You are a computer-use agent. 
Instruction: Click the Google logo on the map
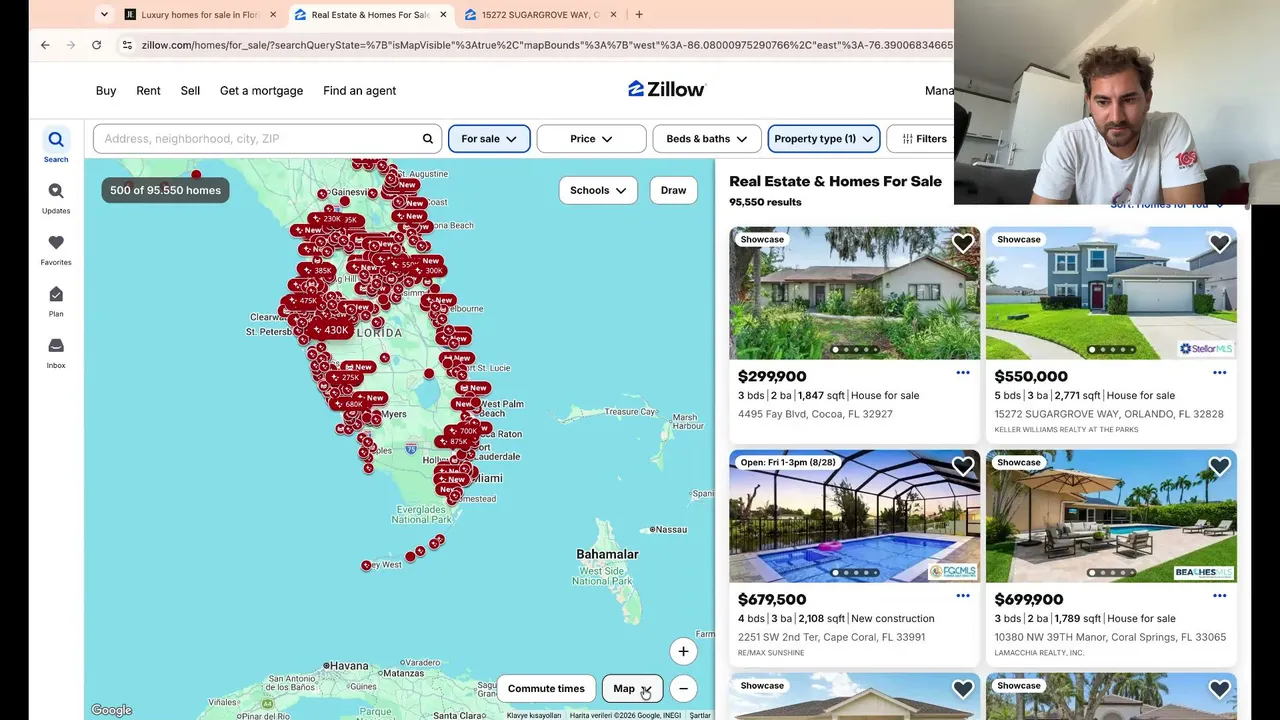pyautogui.click(x=111, y=710)
